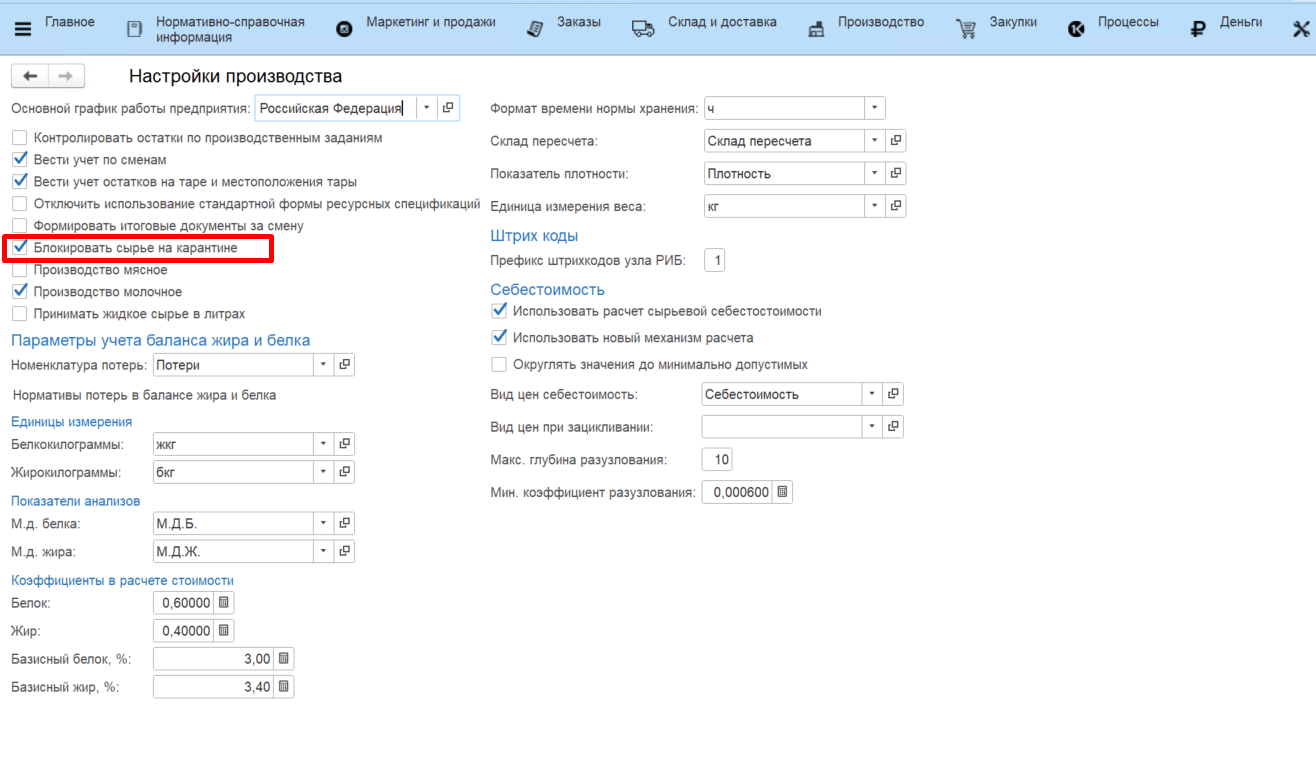Image resolution: width=1316 pixels, height=768 pixels.
Task: Open the М.д. жира reference form icon
Action: (344, 551)
